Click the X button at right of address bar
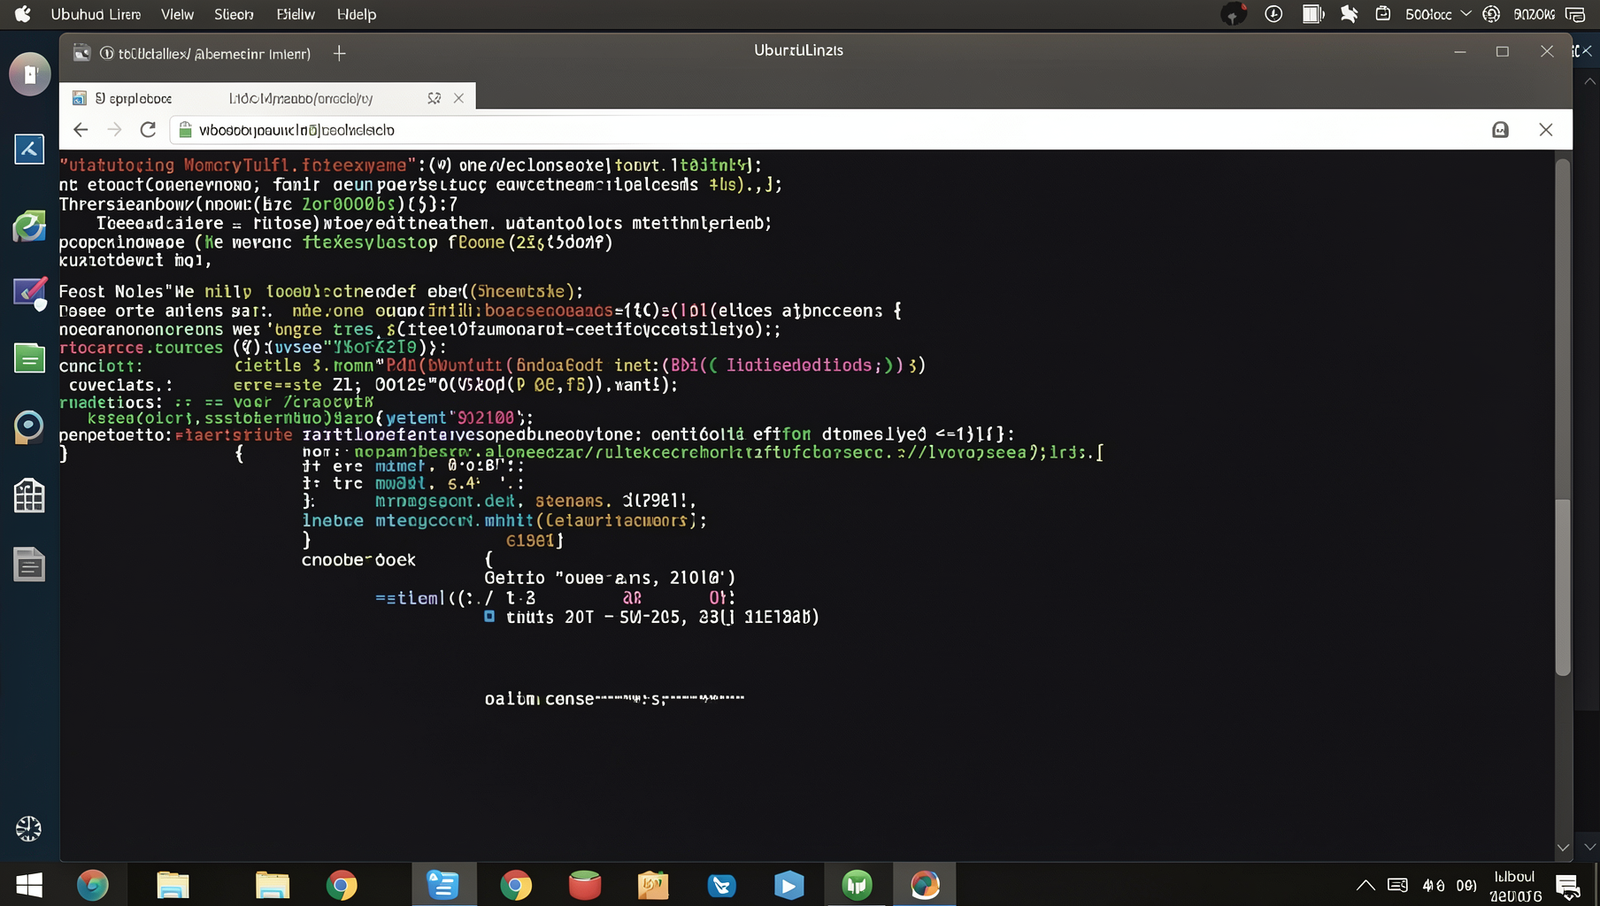1600x906 pixels. 1546,129
